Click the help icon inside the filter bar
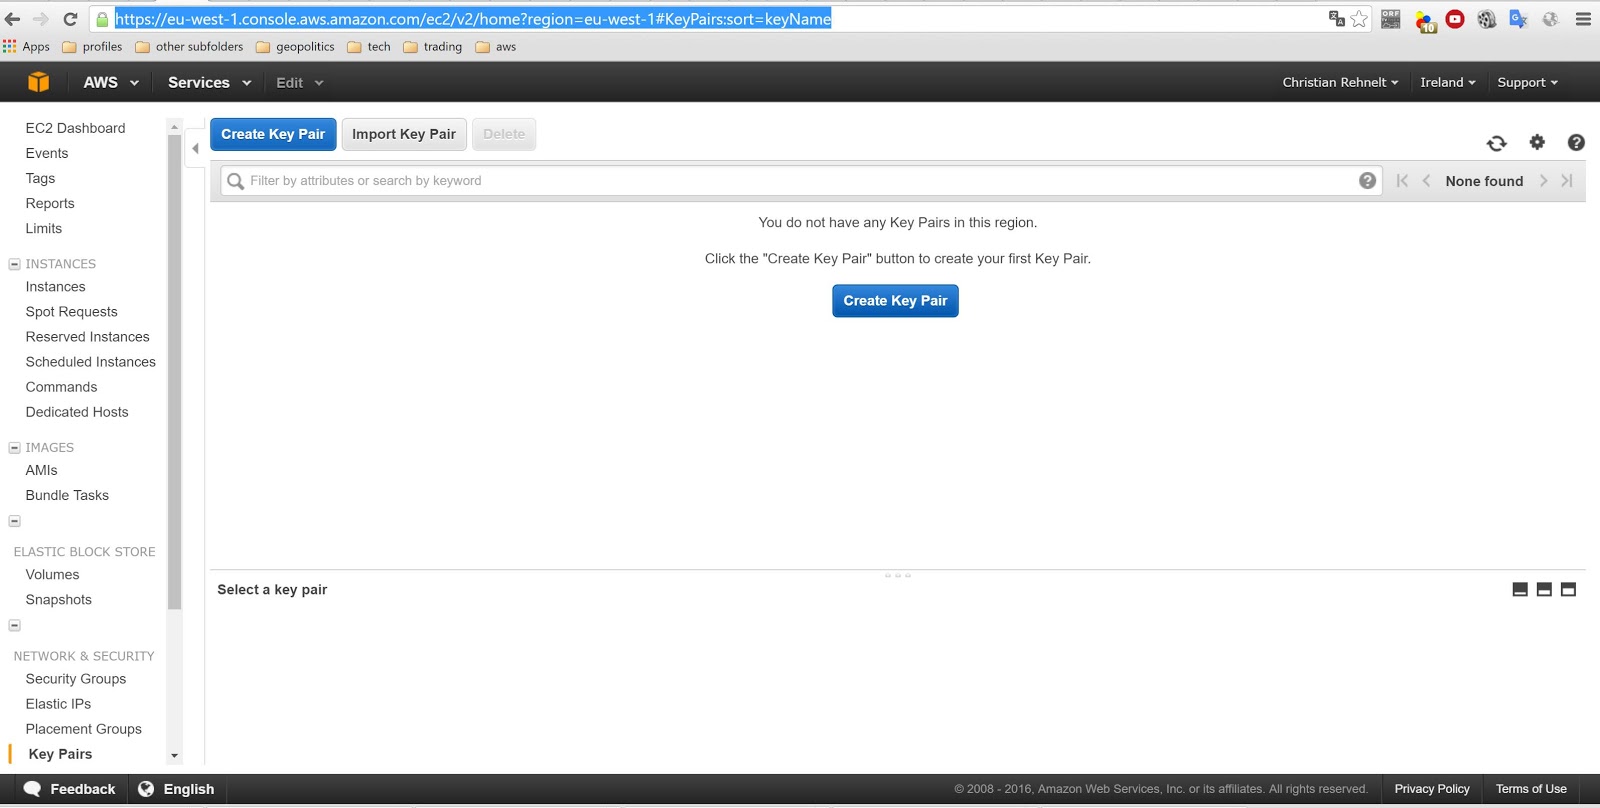The image size is (1600, 808). pyautogui.click(x=1367, y=180)
